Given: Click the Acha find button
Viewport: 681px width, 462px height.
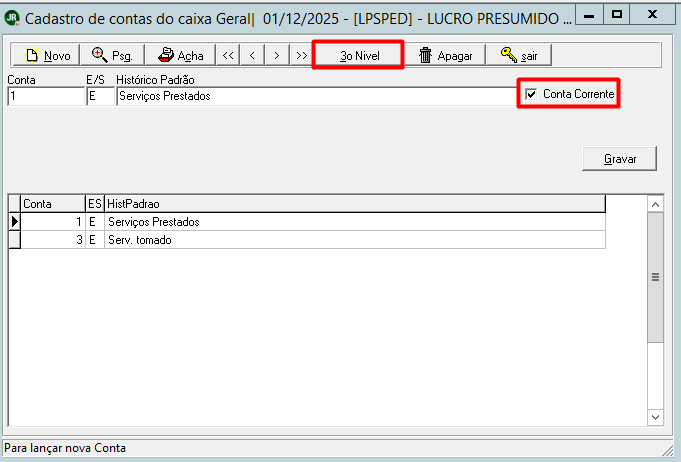Looking at the screenshot, I should point(180,55).
